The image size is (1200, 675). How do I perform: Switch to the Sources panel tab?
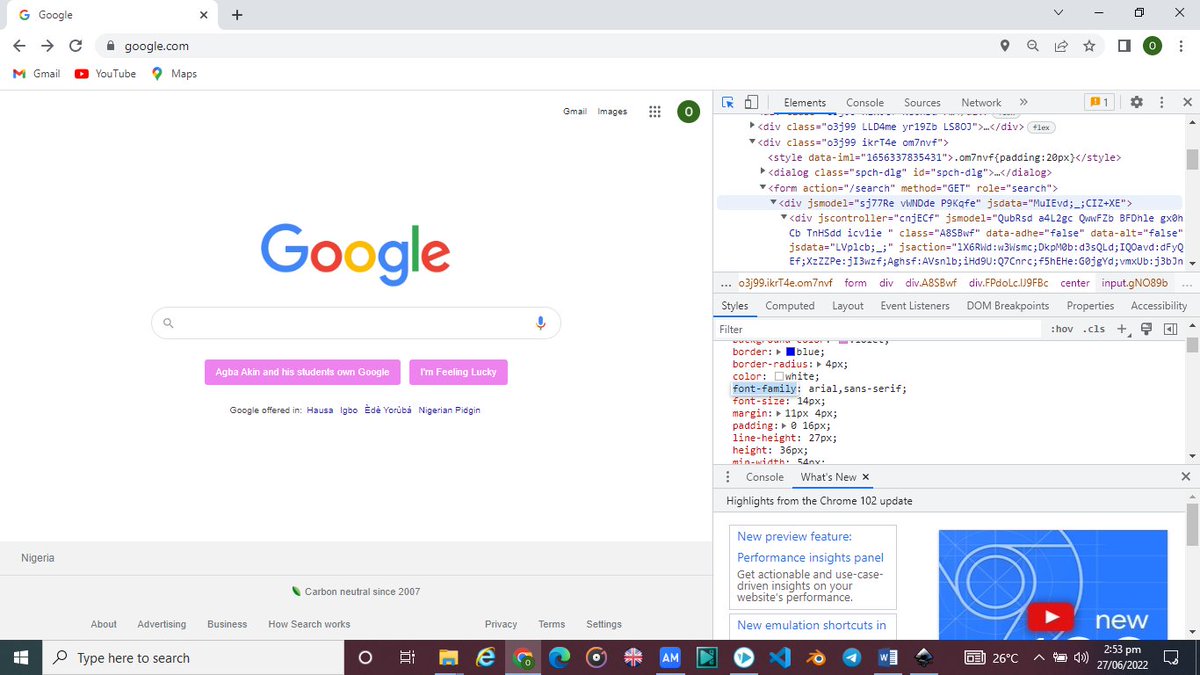pos(922,102)
